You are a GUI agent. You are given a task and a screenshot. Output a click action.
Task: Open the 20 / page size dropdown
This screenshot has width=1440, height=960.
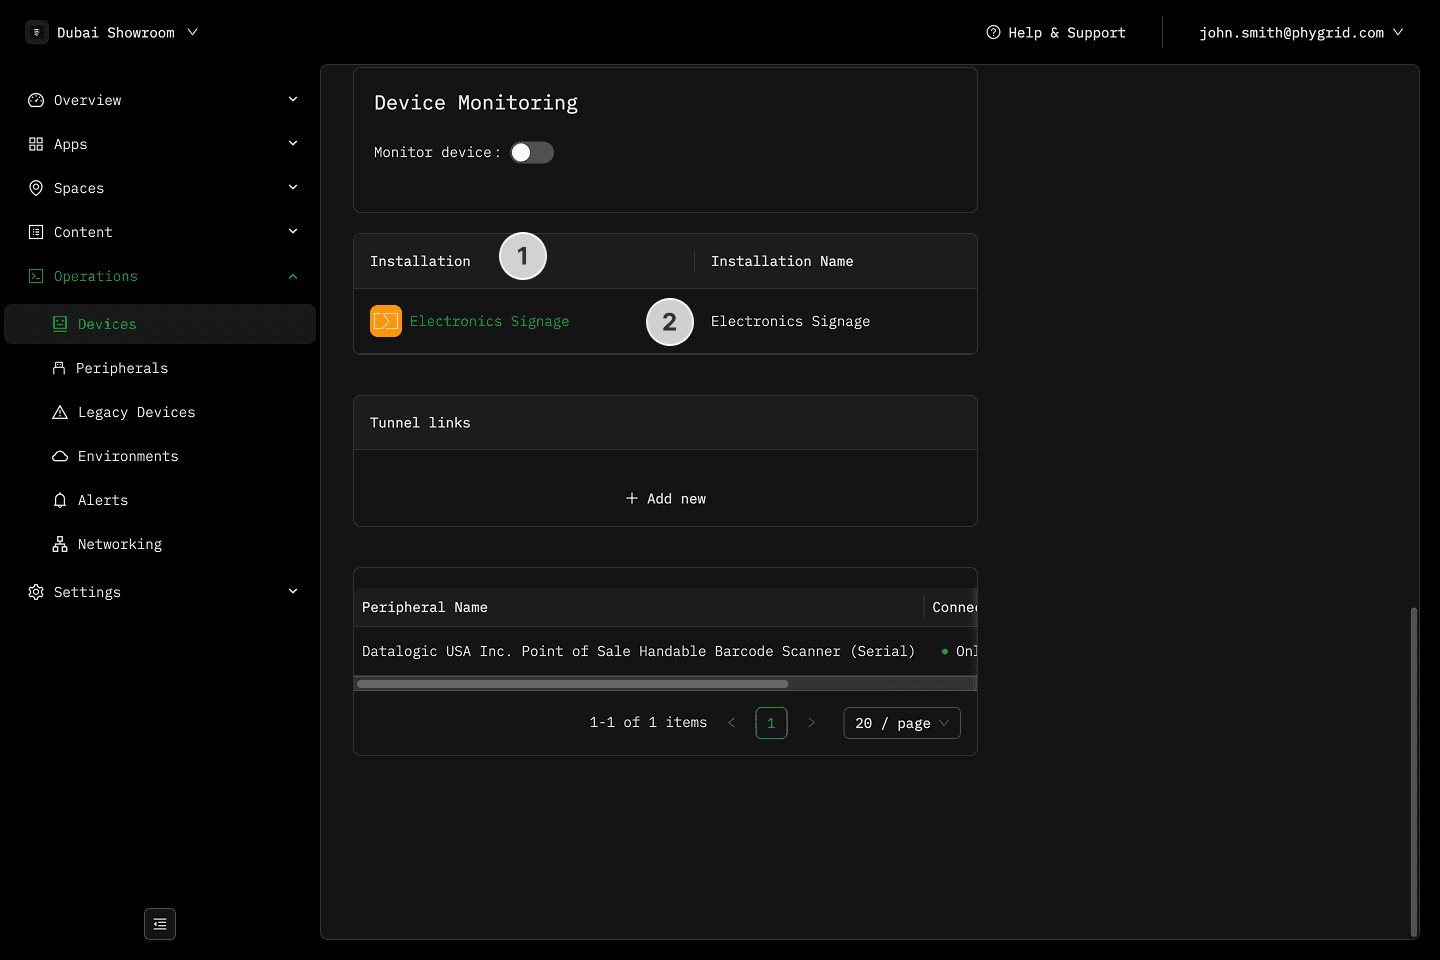coord(902,723)
